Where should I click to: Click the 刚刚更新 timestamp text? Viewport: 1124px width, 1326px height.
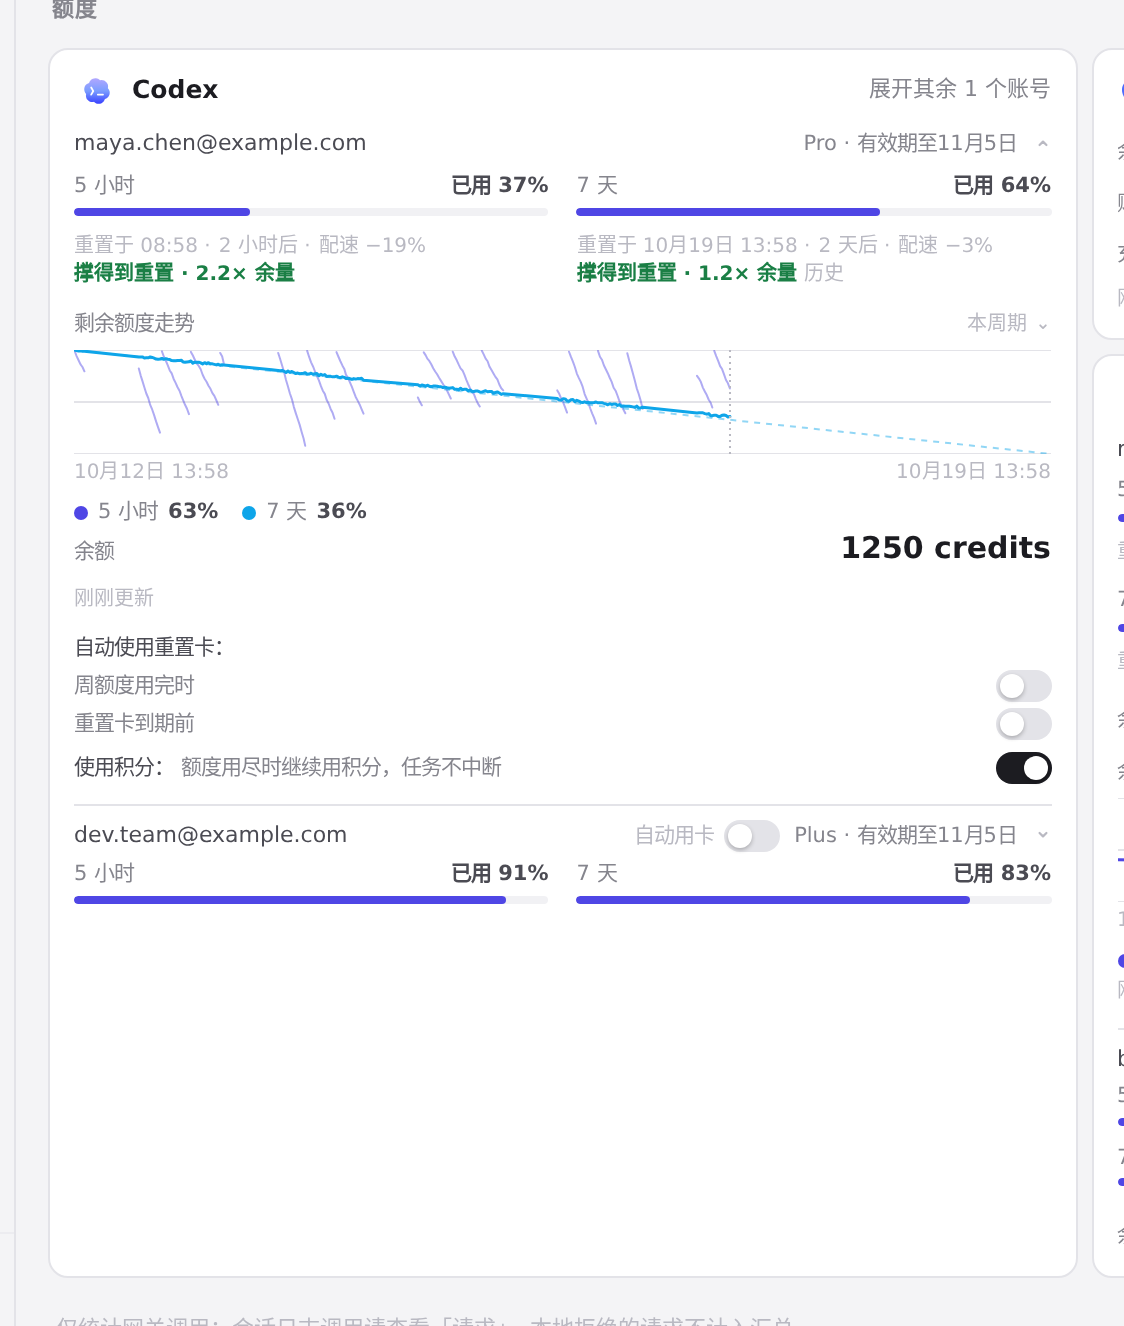[x=114, y=598]
